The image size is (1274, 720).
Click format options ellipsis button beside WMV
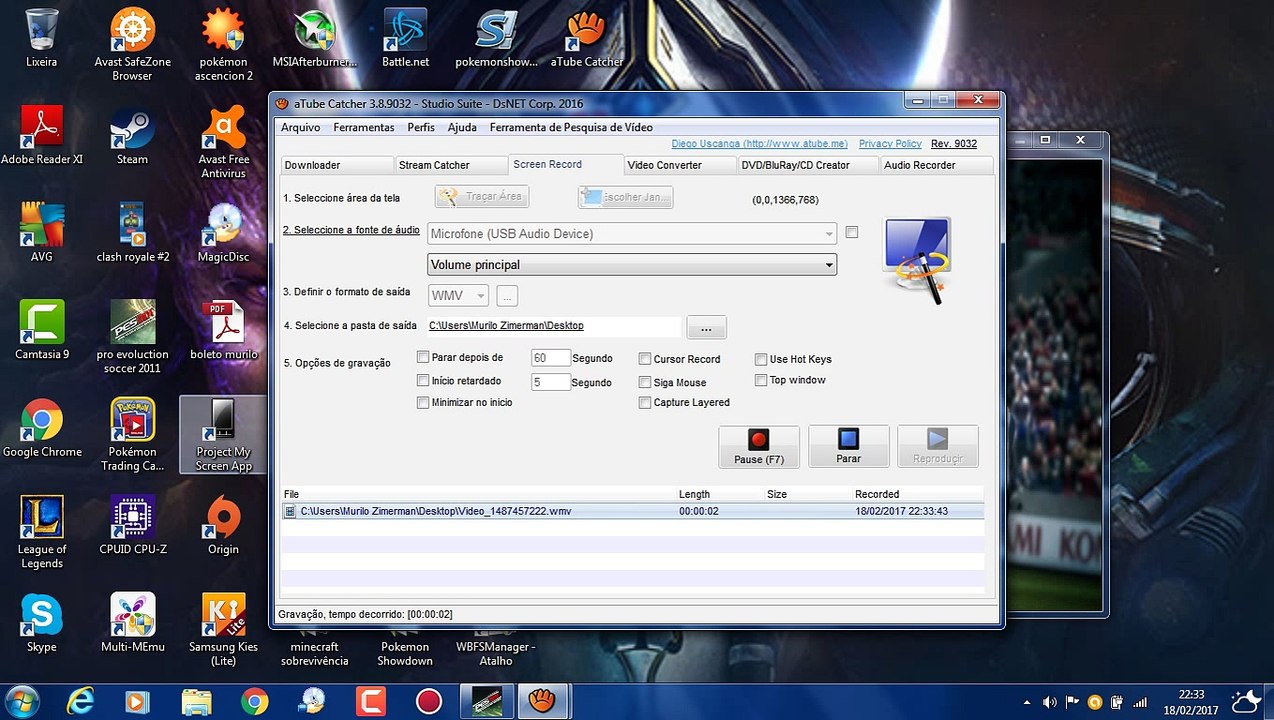pos(507,296)
